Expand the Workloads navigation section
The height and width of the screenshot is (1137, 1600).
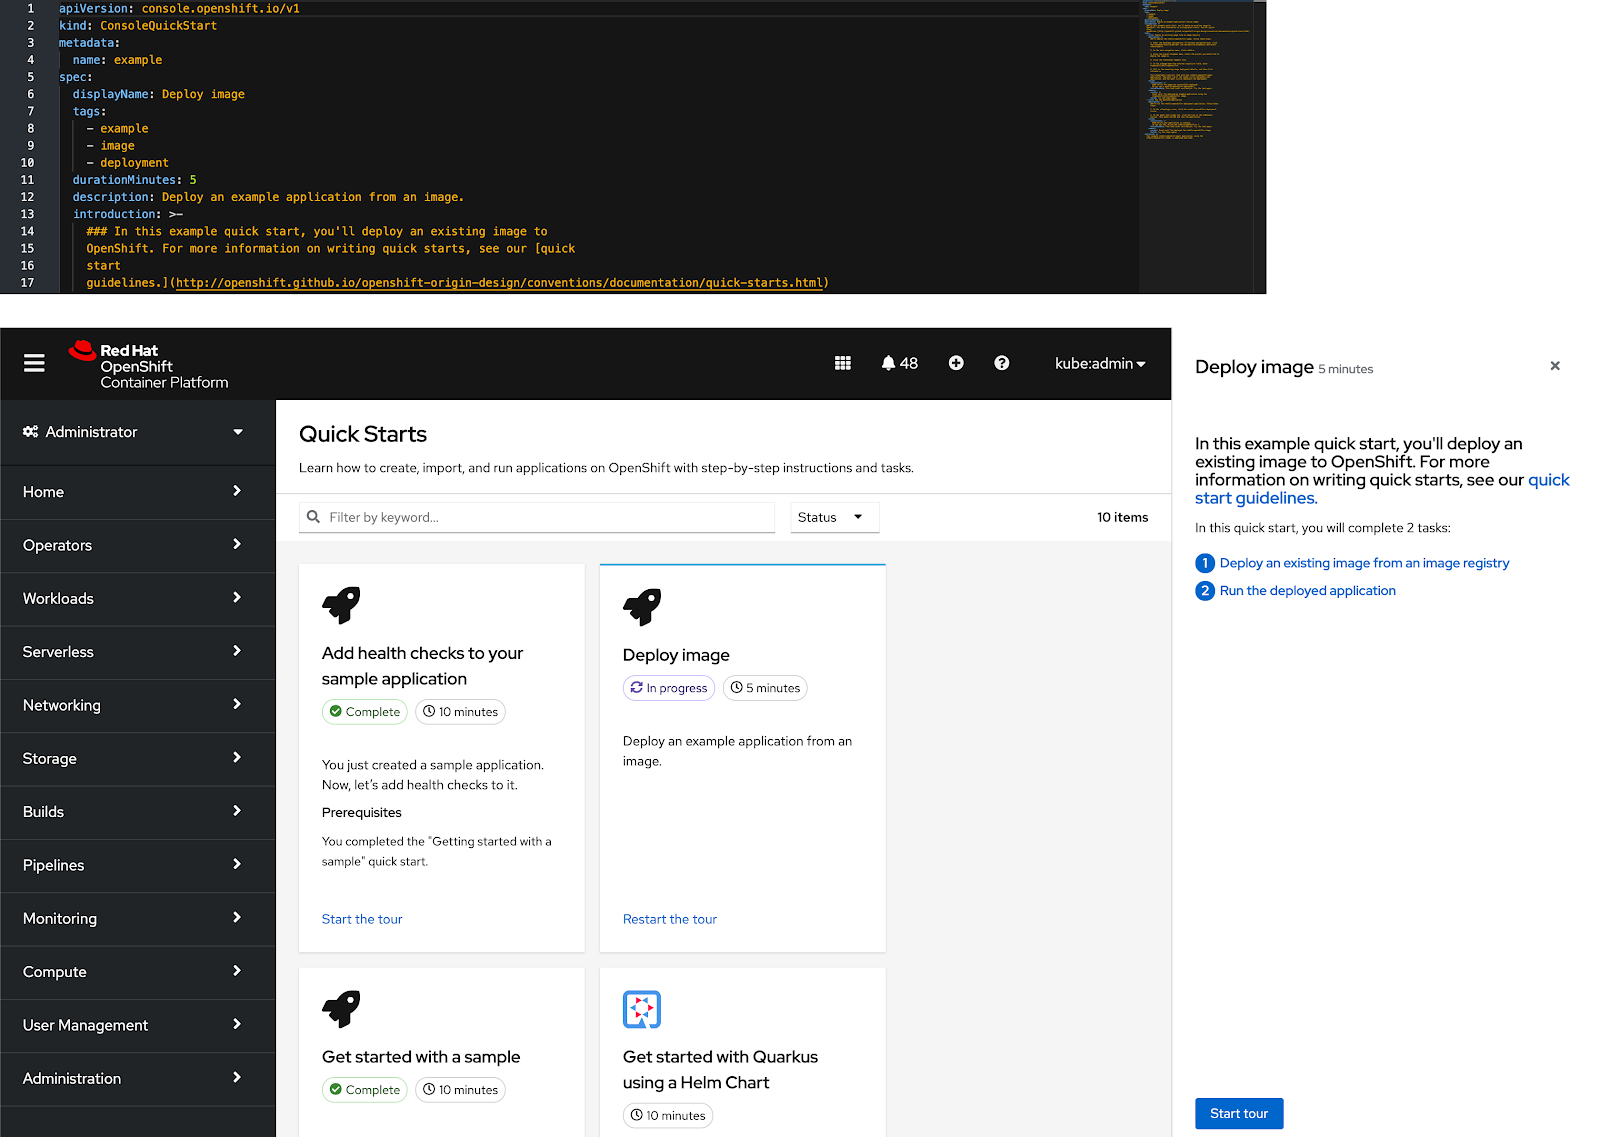click(x=137, y=598)
